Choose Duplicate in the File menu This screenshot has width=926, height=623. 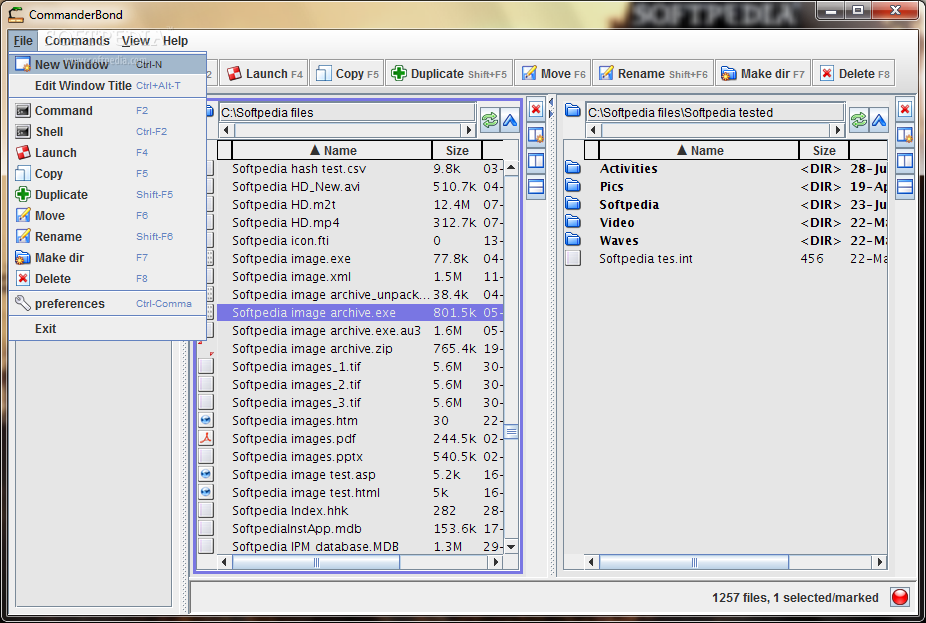[107, 194]
